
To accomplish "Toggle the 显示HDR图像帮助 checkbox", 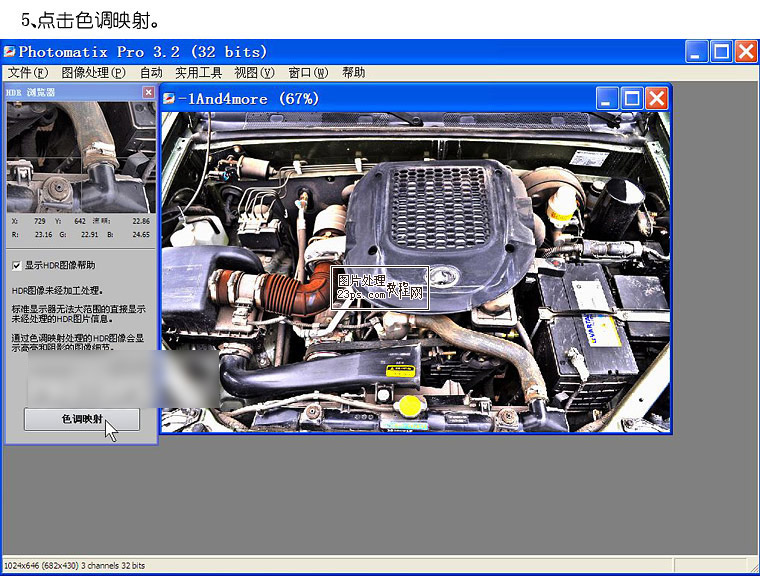I will pyautogui.click(x=16, y=265).
